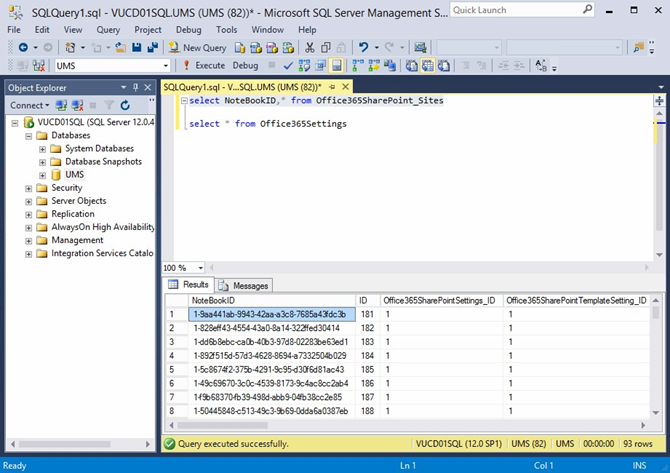Toggle auto-hide pin on Object Explorer
The height and width of the screenshot is (473, 670).
point(136,87)
